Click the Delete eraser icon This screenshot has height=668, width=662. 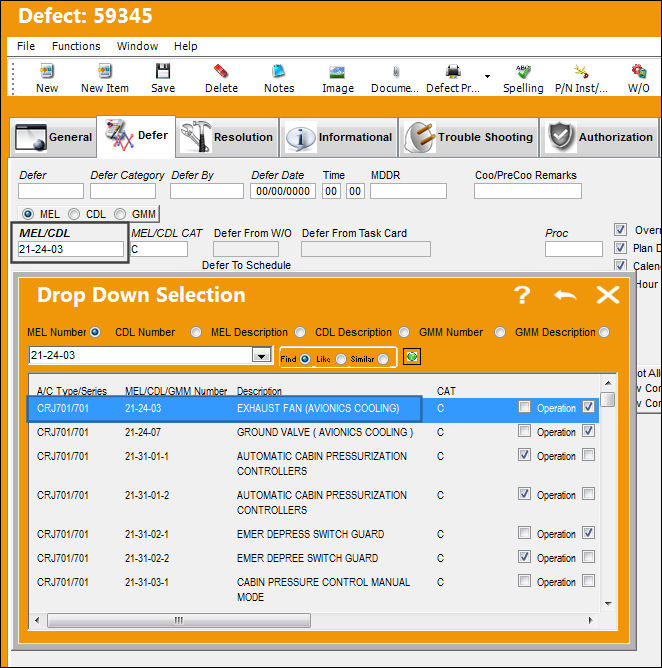pos(221,71)
